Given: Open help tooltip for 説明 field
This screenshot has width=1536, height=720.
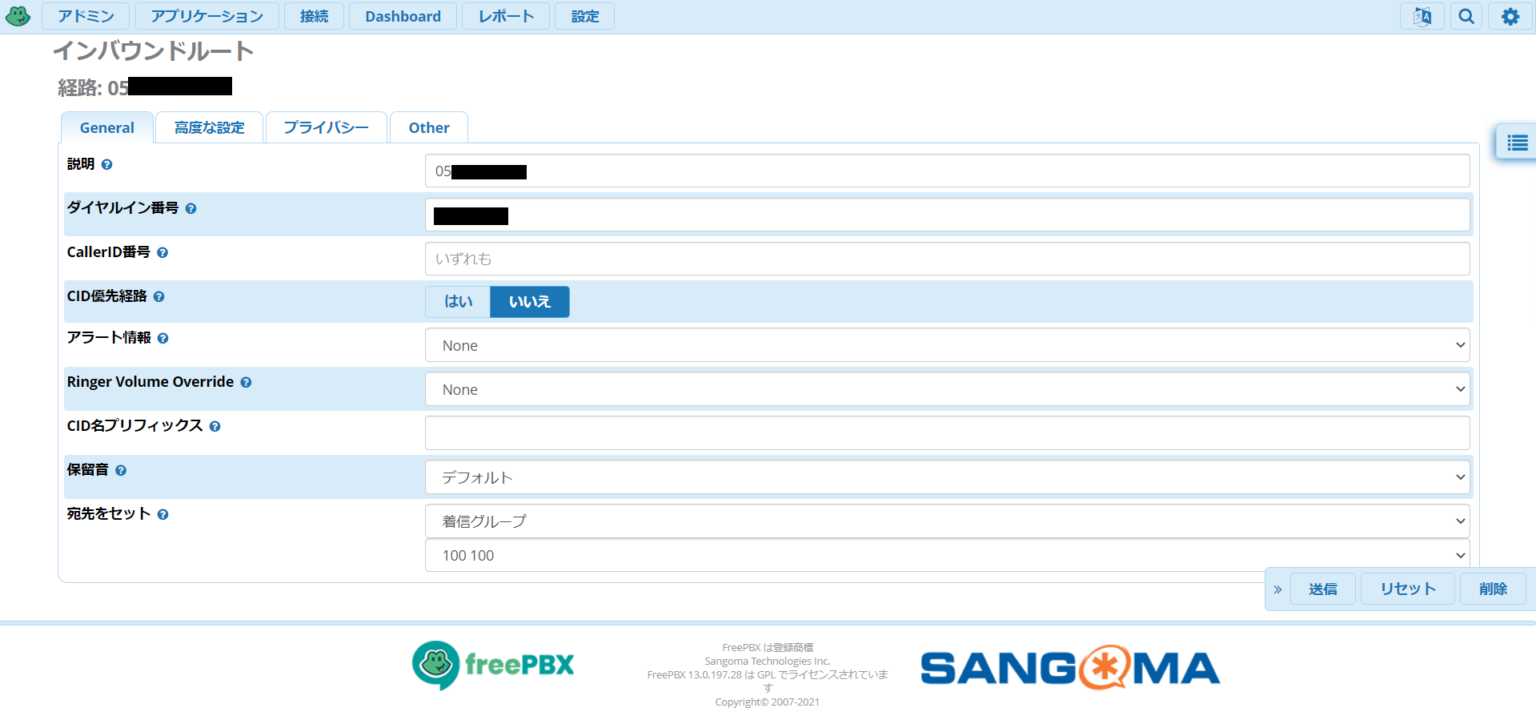Looking at the screenshot, I should point(106,163).
